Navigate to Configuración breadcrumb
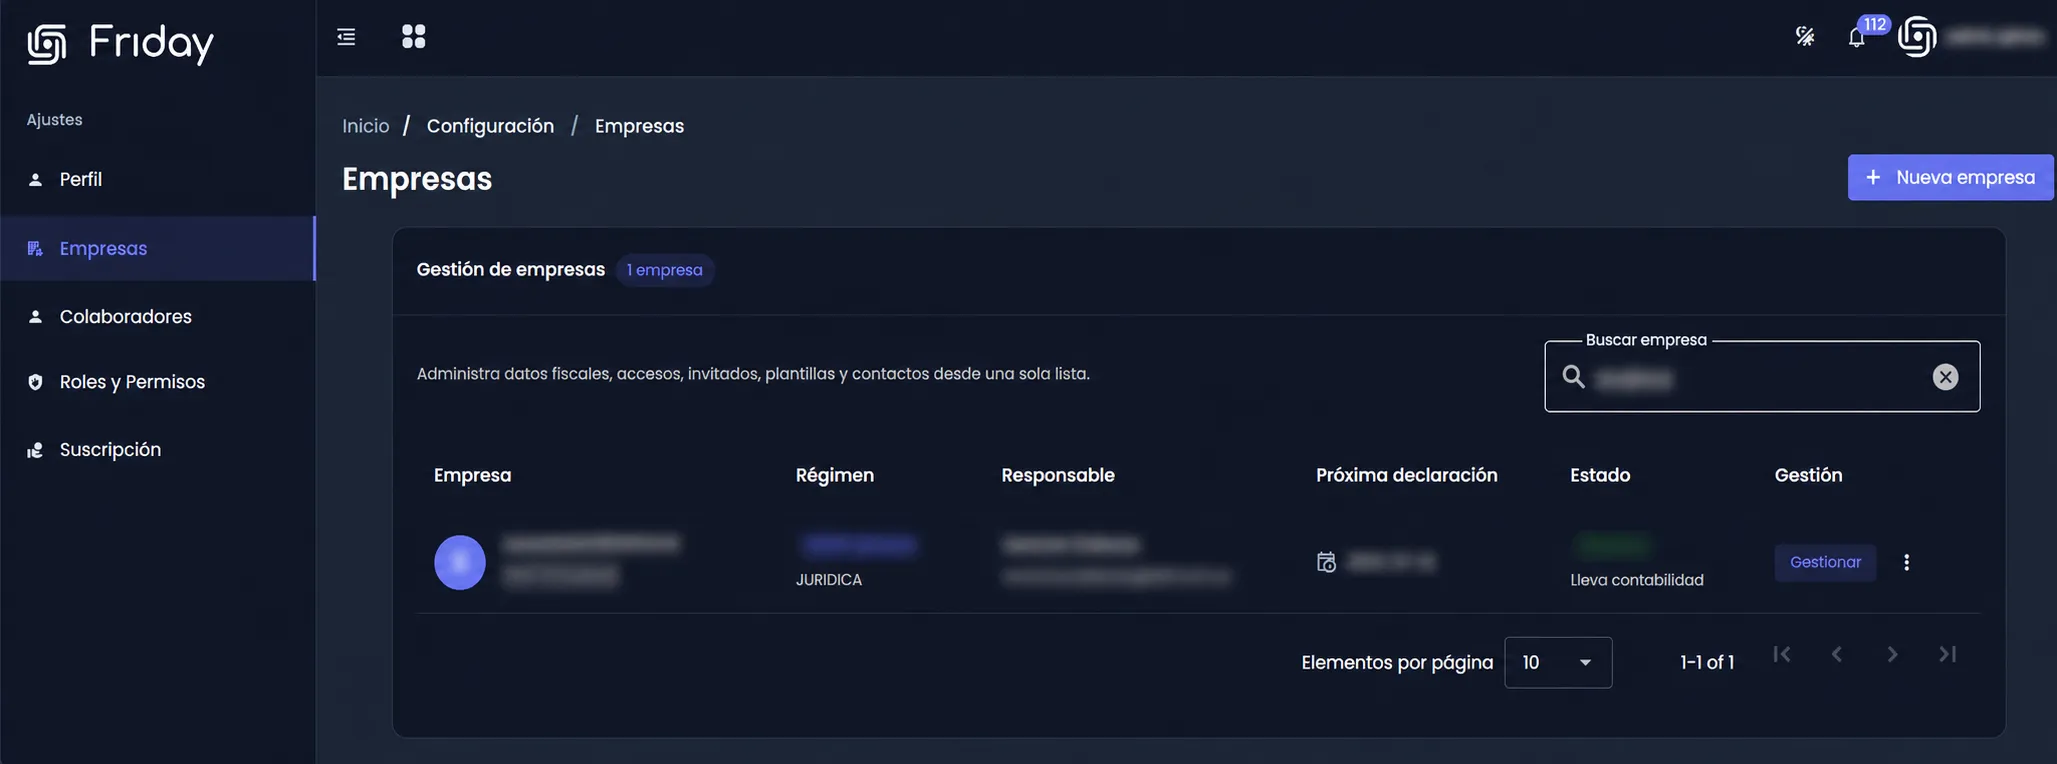The width and height of the screenshot is (2057, 764). (x=490, y=126)
